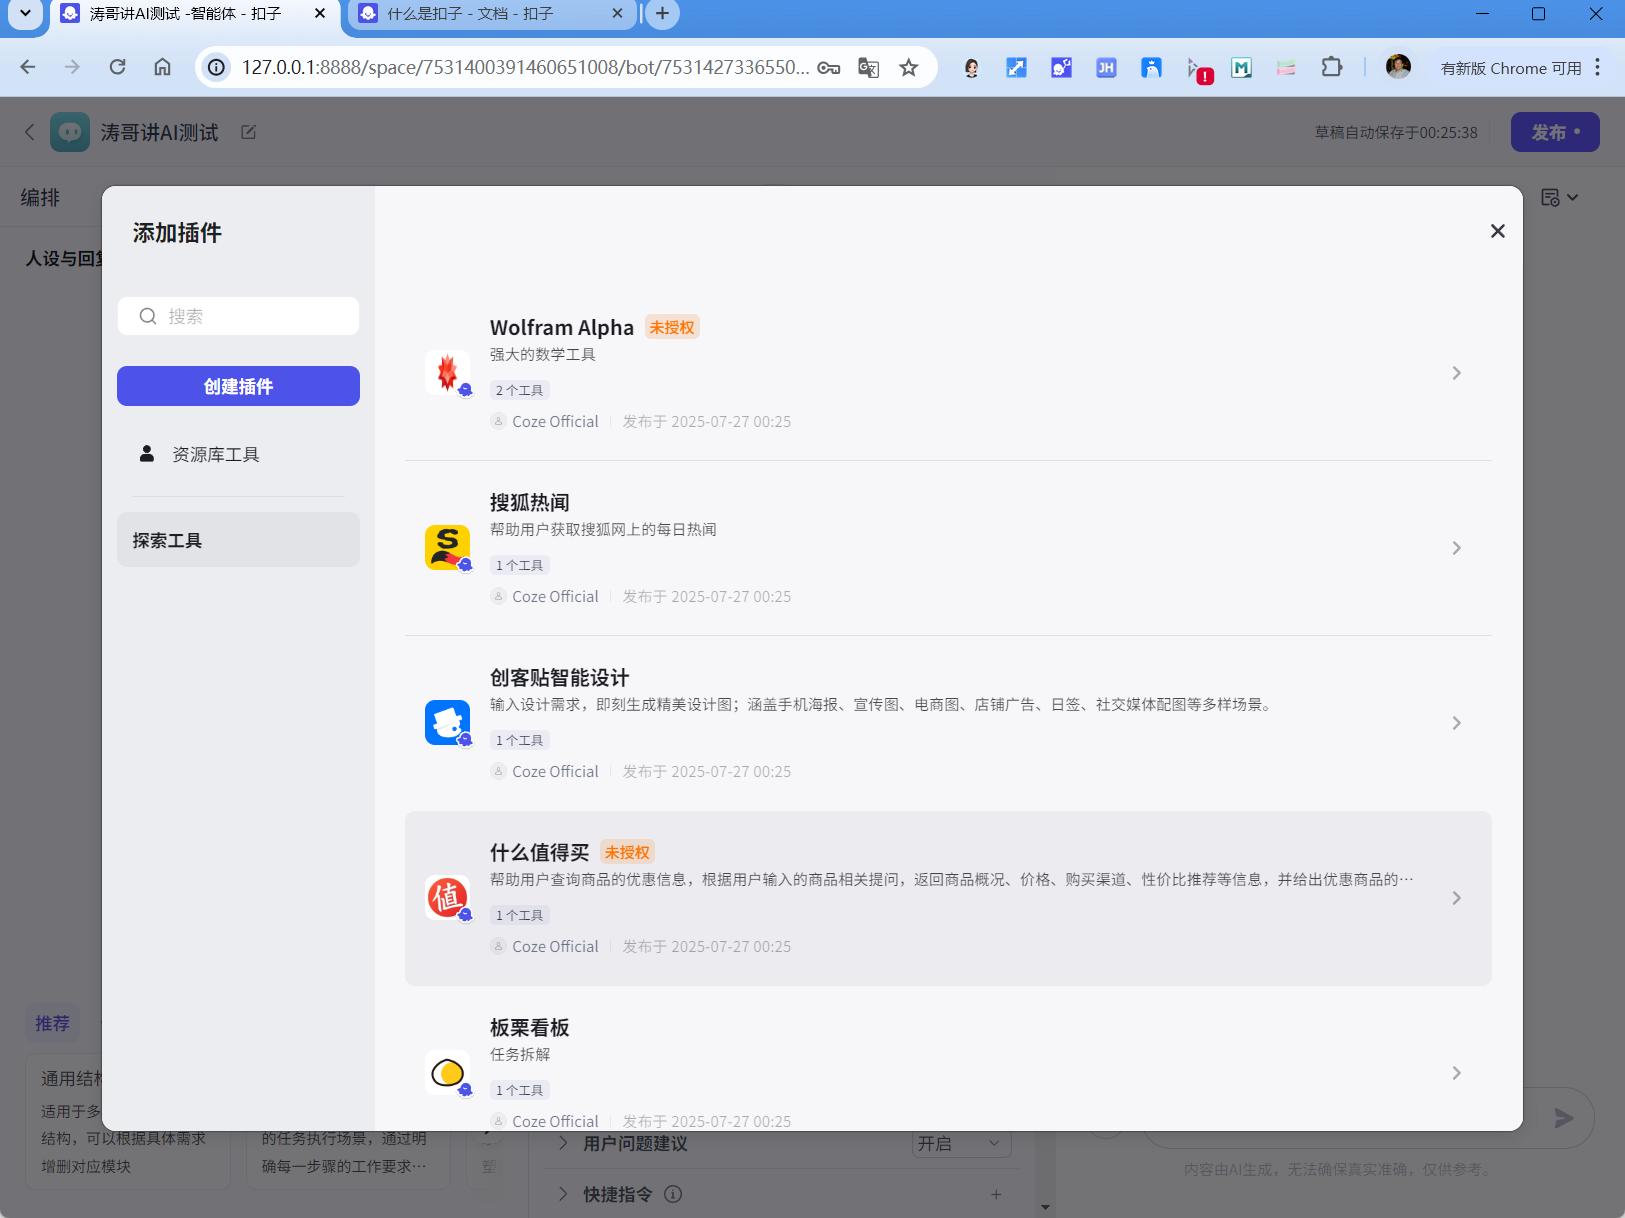1625x1218 pixels.
Task: Click the Wolfram Alpha plugin title
Action: click(562, 328)
